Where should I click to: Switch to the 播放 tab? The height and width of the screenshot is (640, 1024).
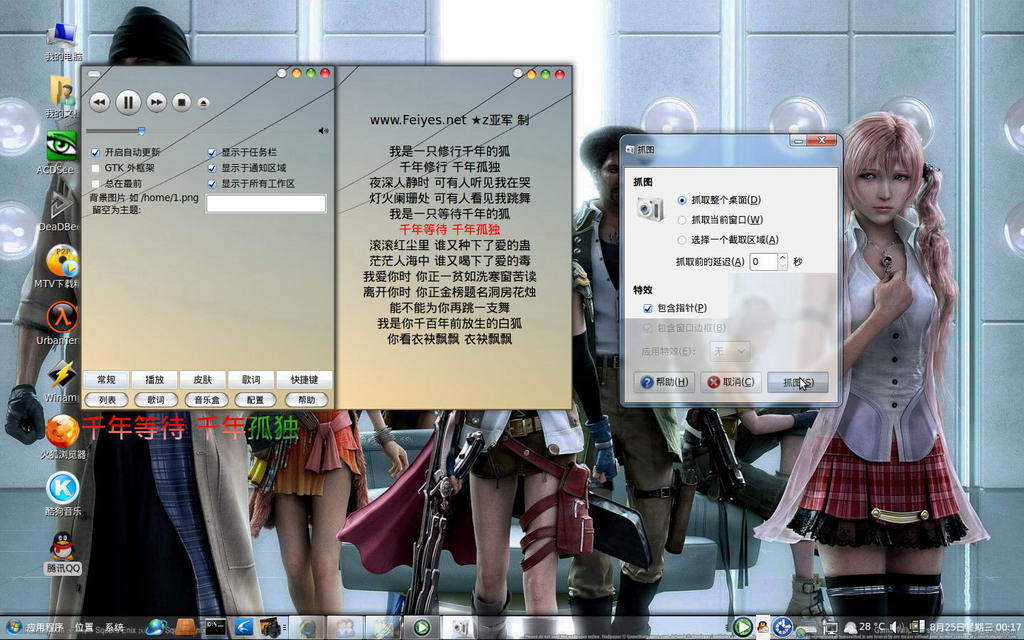click(x=154, y=379)
